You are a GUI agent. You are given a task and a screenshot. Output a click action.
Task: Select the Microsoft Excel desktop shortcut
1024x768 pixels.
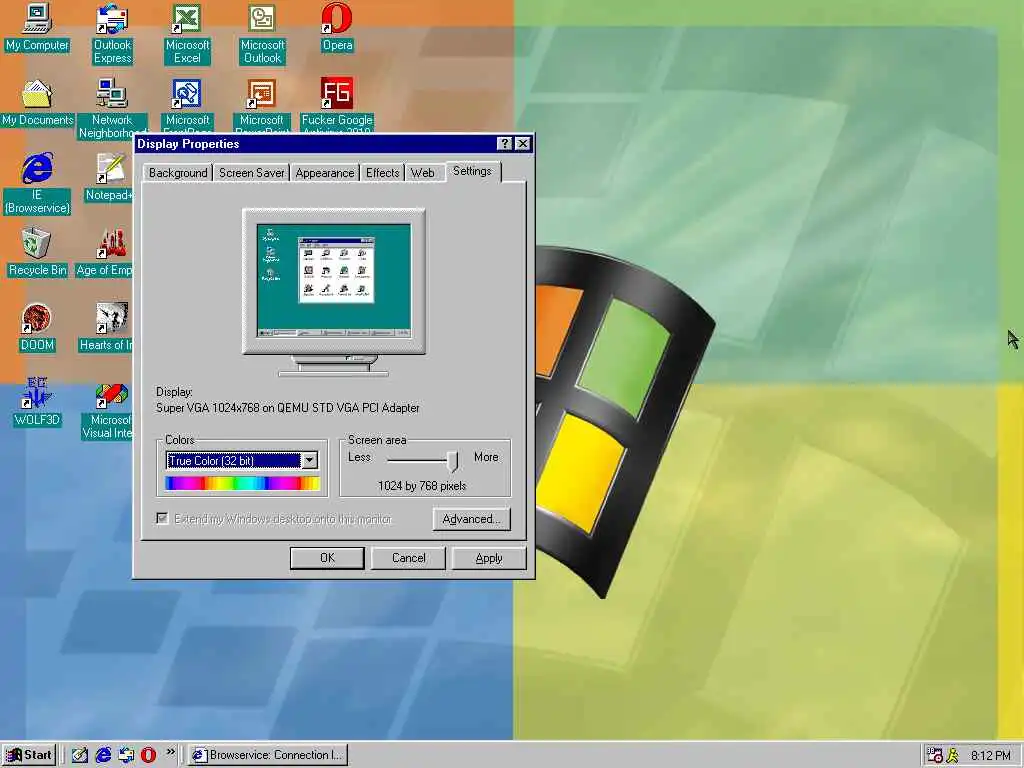(187, 34)
